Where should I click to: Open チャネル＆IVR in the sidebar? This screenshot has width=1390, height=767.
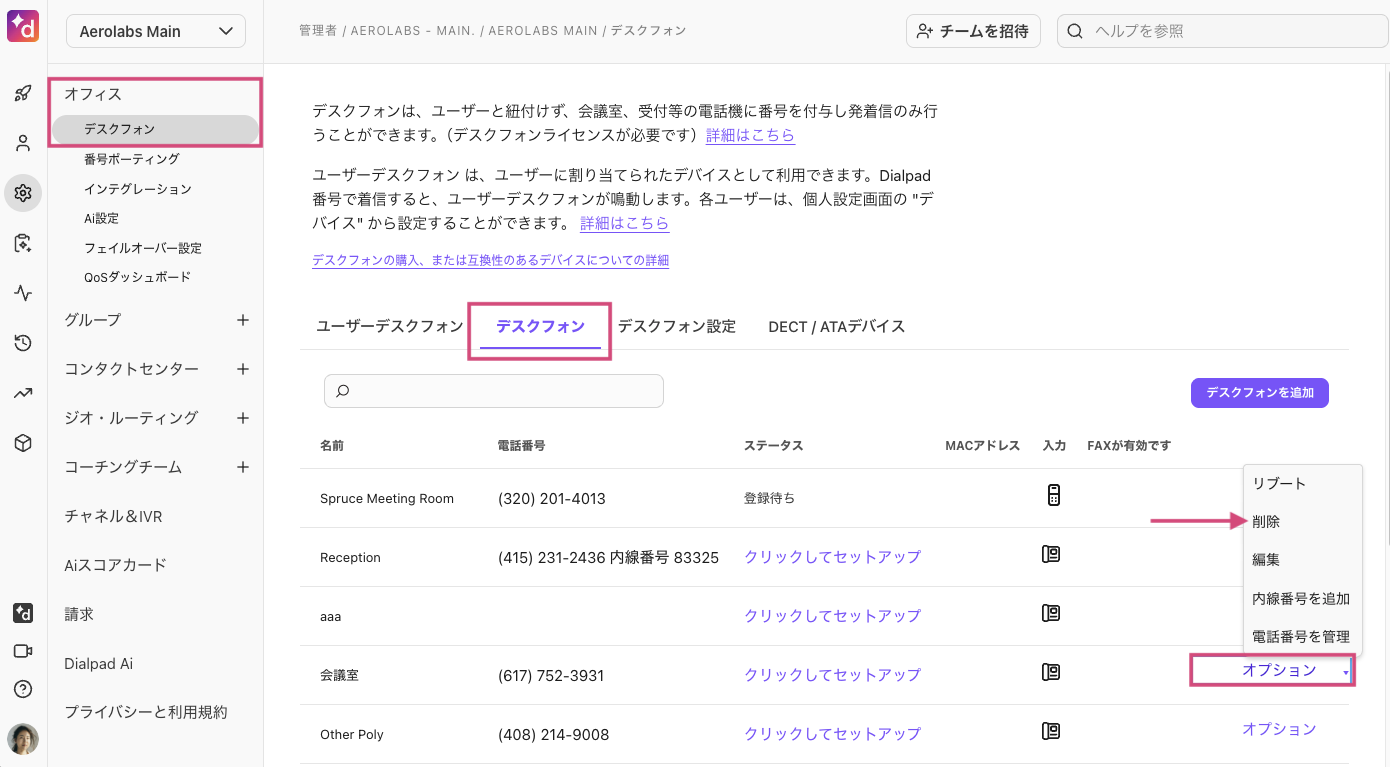point(113,516)
